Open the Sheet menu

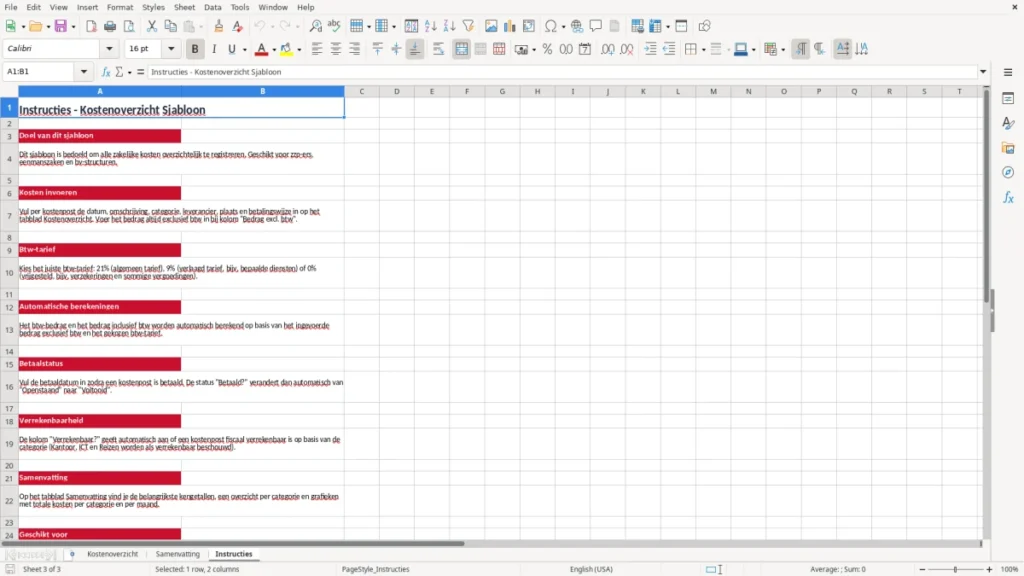[x=184, y=7]
